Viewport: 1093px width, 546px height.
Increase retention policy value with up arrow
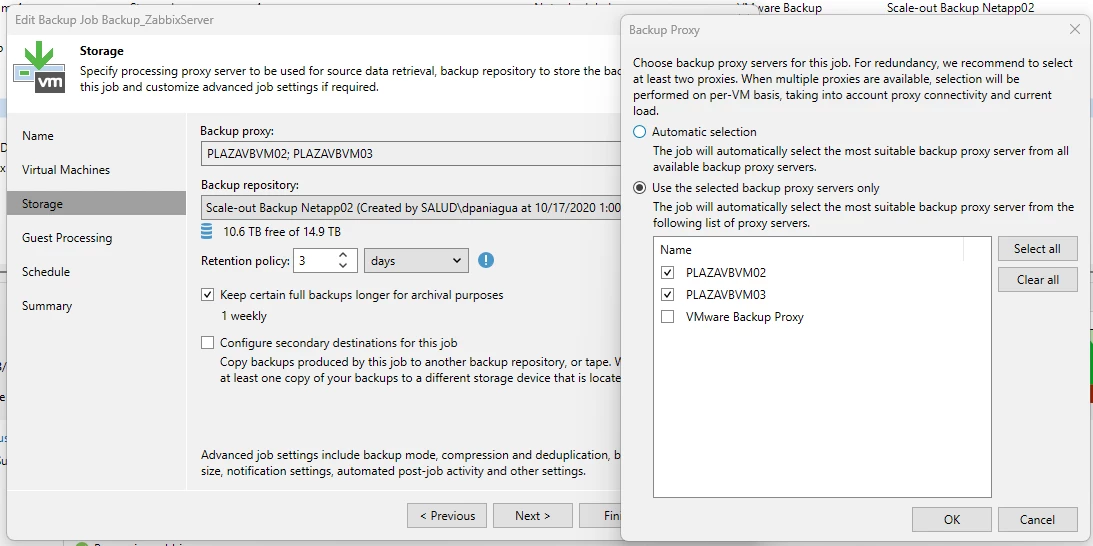coord(343,255)
